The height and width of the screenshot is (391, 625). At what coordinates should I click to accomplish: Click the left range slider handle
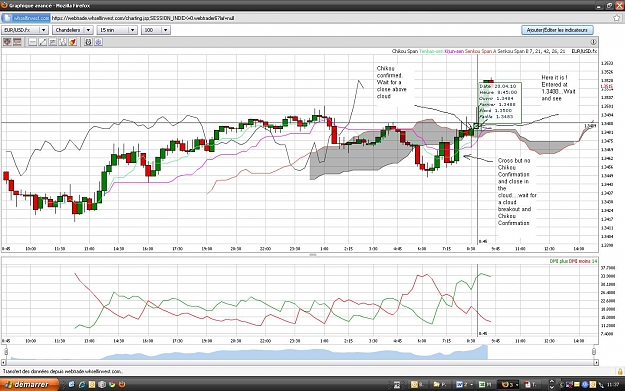click(6, 351)
